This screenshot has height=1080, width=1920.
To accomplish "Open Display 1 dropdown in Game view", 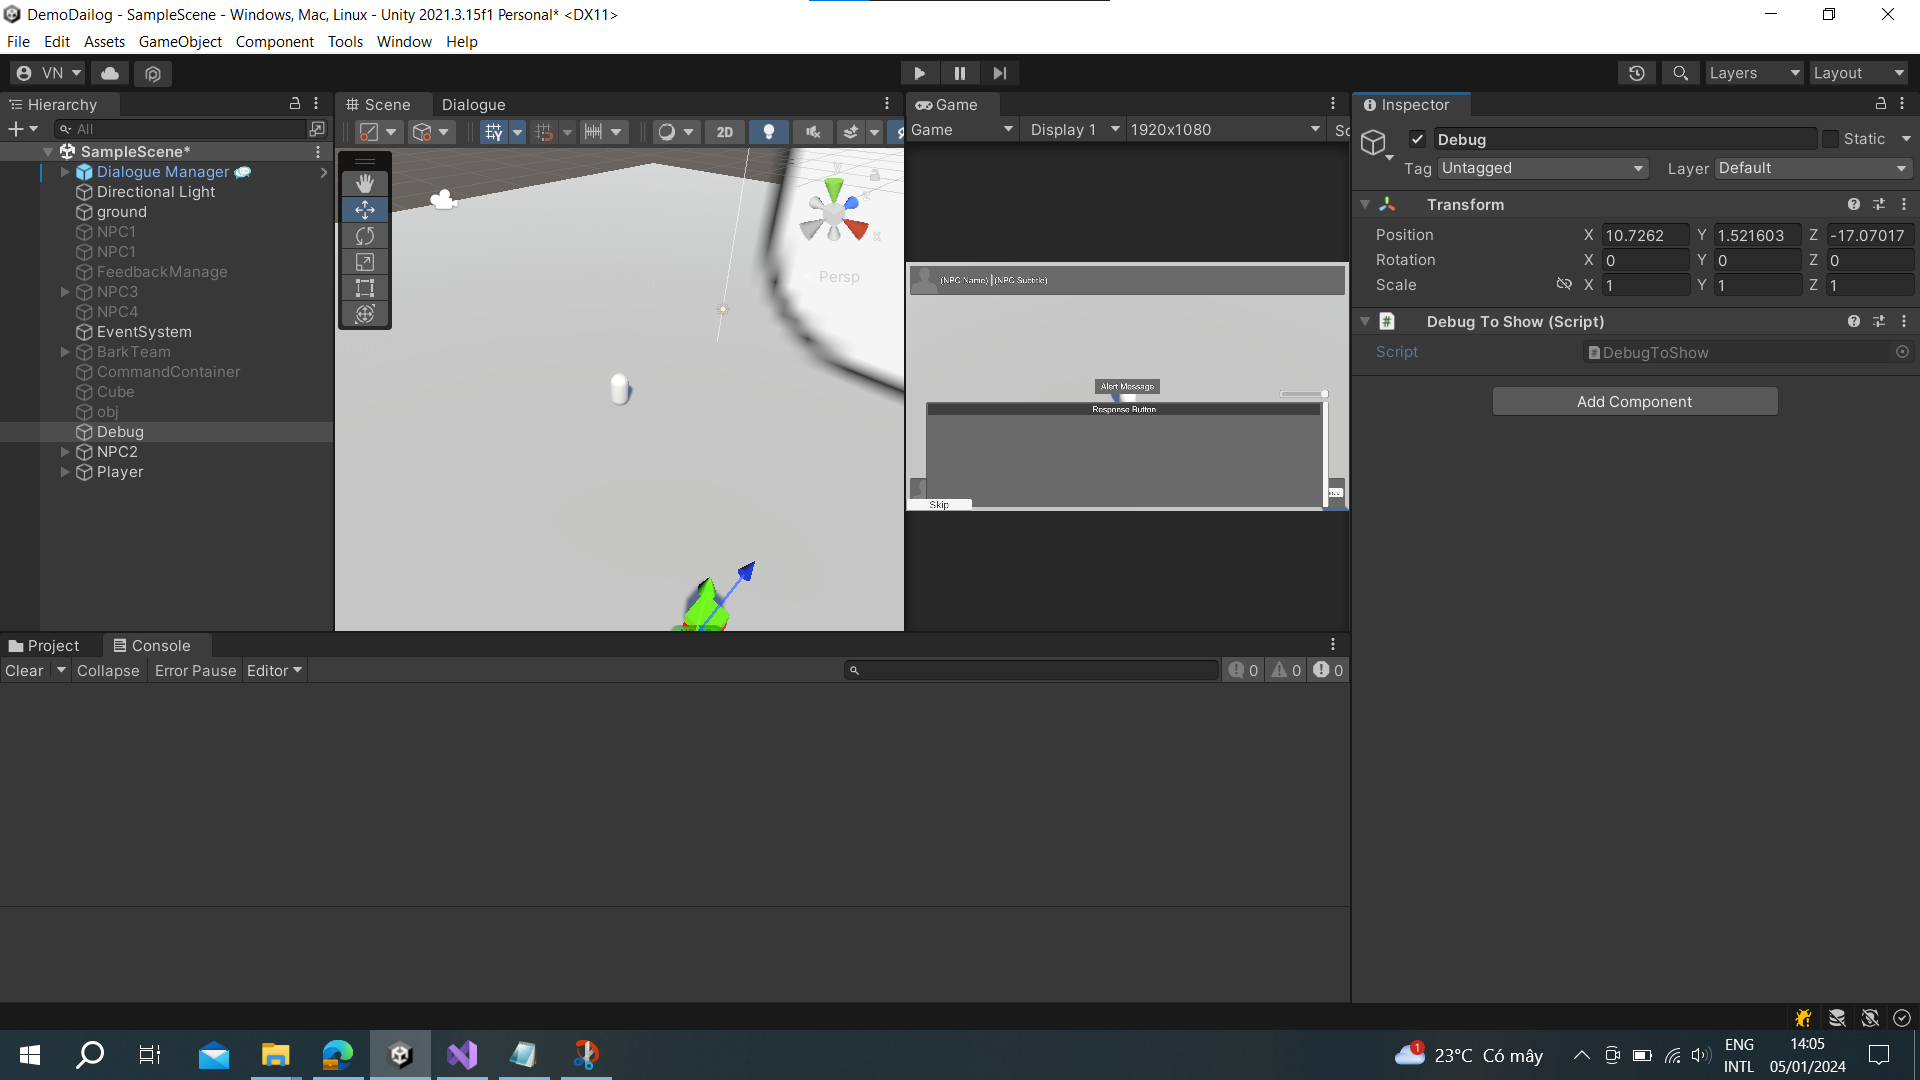I will 1074,130.
